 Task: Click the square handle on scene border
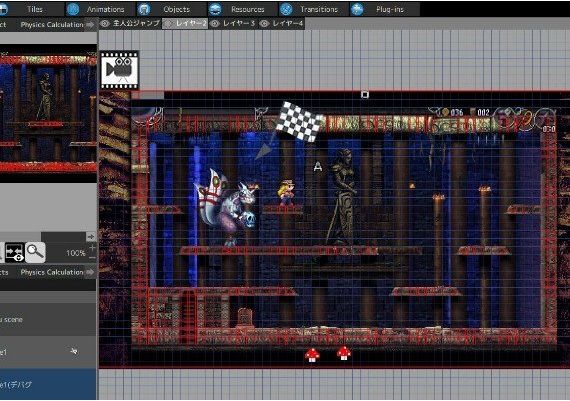tap(365, 95)
